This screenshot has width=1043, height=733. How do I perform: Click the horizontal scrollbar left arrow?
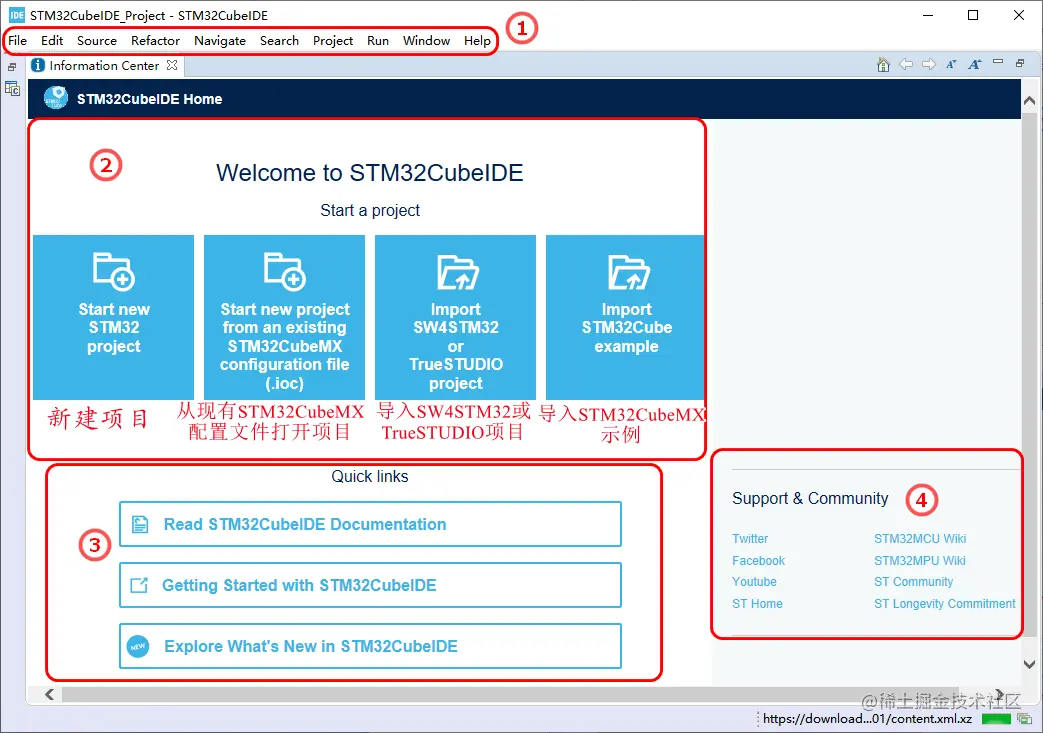[x=49, y=694]
